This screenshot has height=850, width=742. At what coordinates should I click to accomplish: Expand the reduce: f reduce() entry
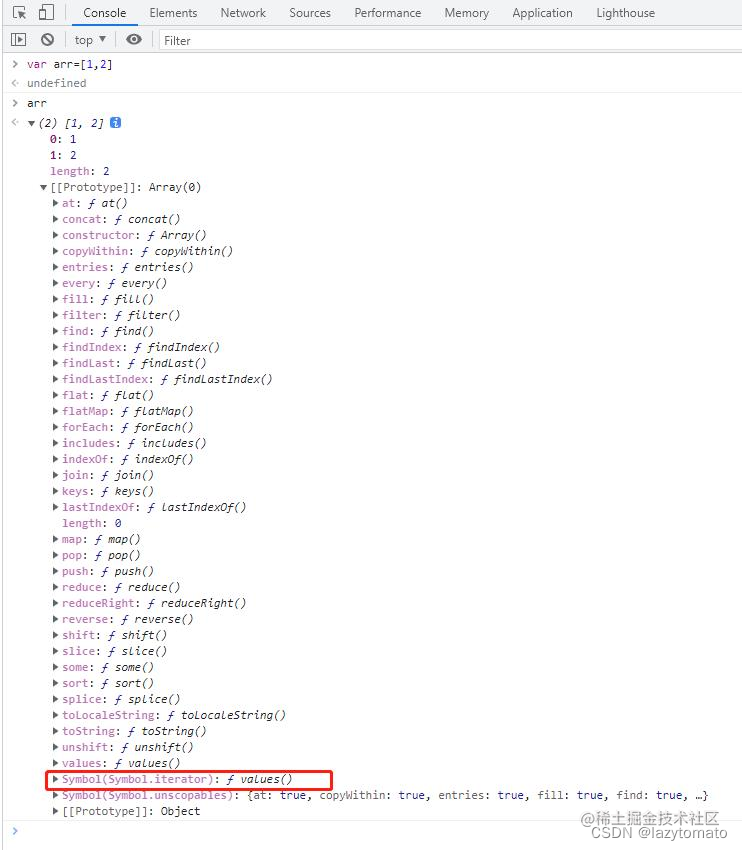coord(55,587)
